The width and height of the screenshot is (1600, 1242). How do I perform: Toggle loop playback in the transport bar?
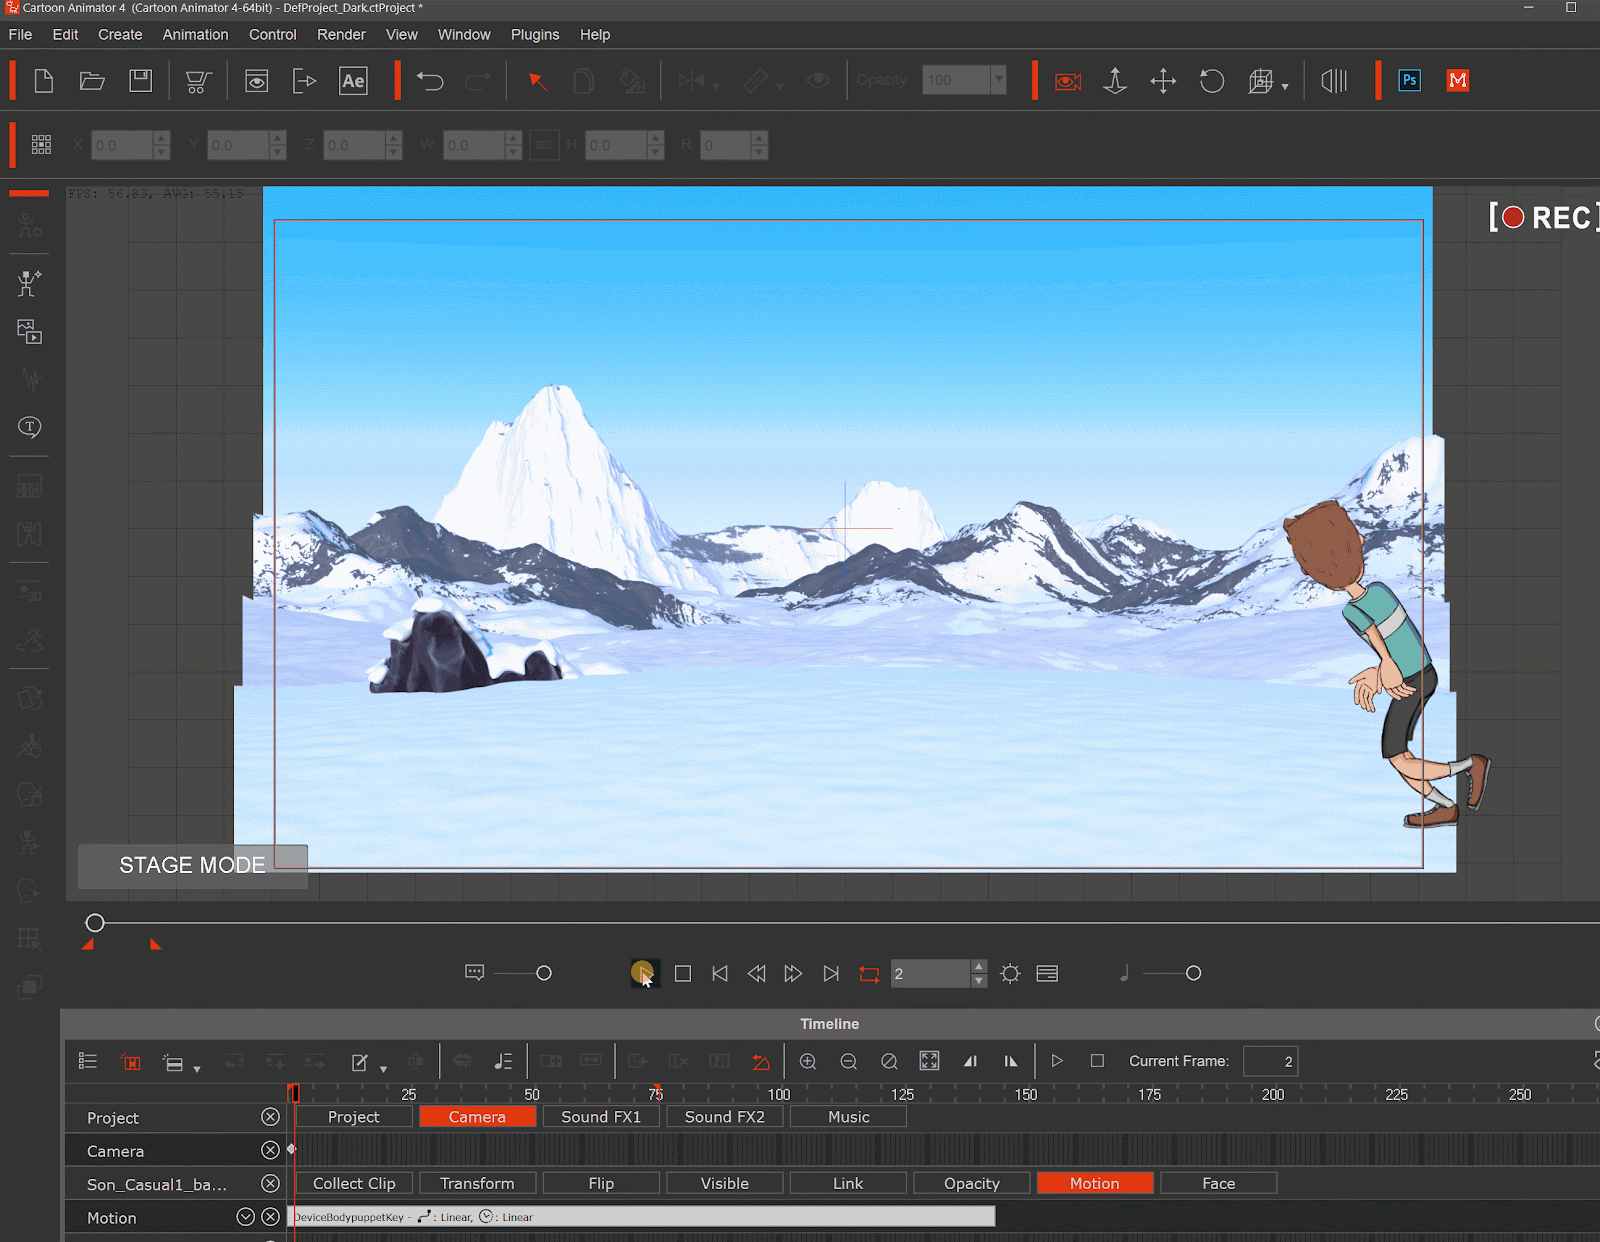coord(868,973)
